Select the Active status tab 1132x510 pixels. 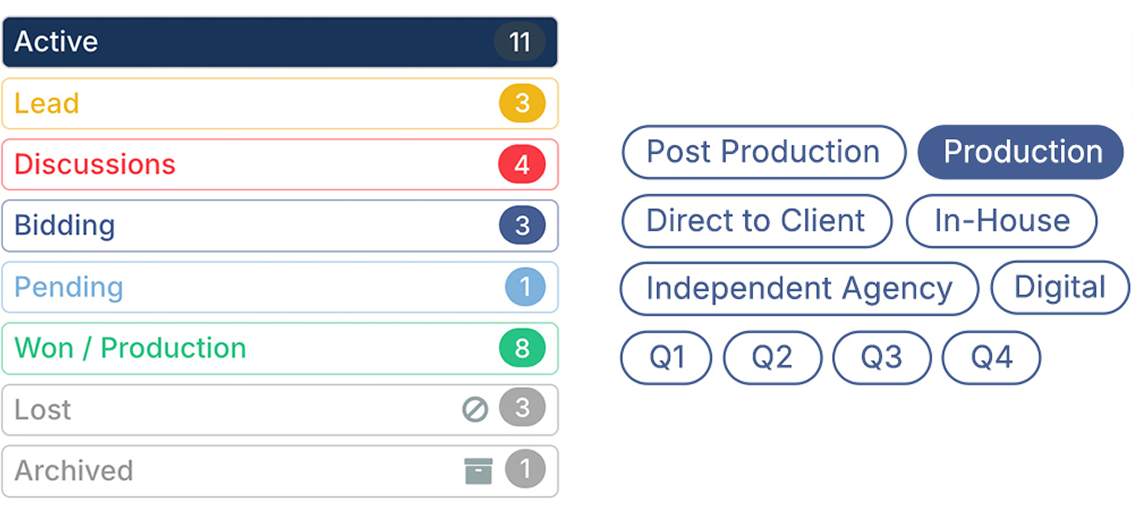(250, 42)
